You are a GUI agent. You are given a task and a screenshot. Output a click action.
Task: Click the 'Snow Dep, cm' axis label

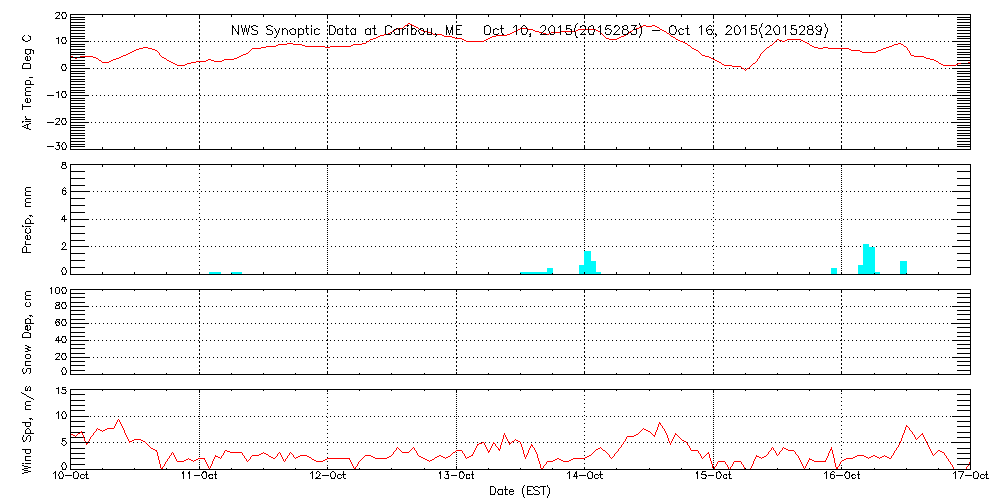pos(28,329)
